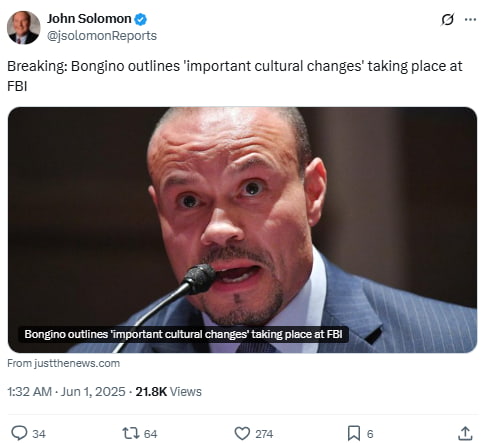Viewport: 481px width, 443px height.
Task: Open the @jsolomonReports handle link
Action: point(102,36)
